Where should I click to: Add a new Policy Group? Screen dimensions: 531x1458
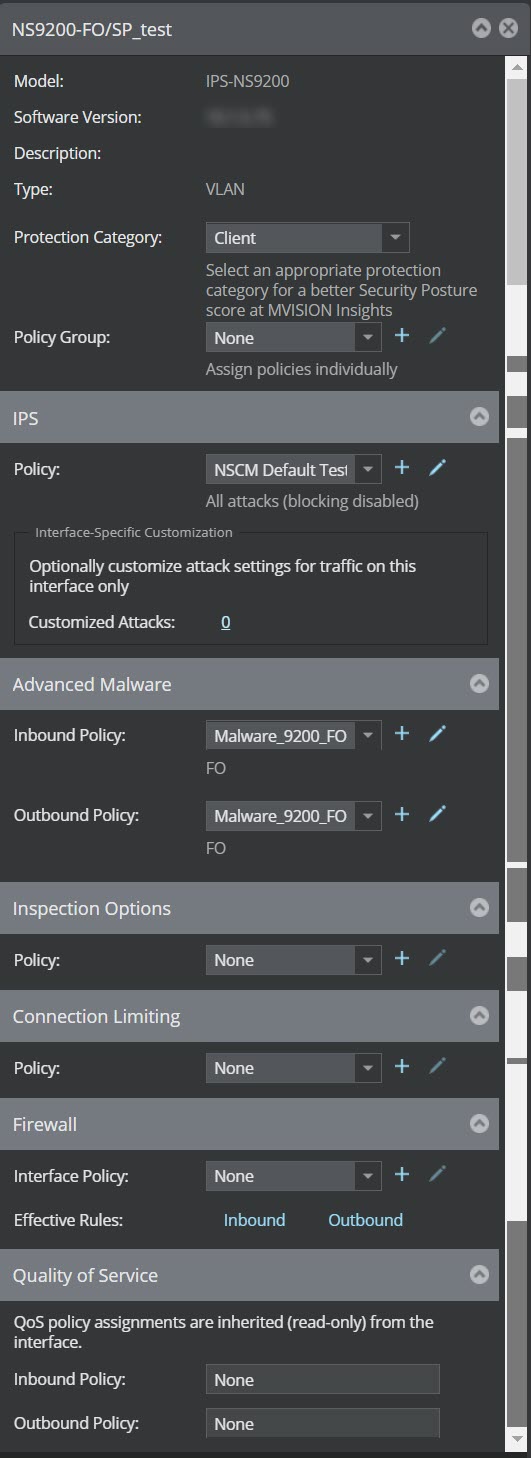tap(402, 336)
